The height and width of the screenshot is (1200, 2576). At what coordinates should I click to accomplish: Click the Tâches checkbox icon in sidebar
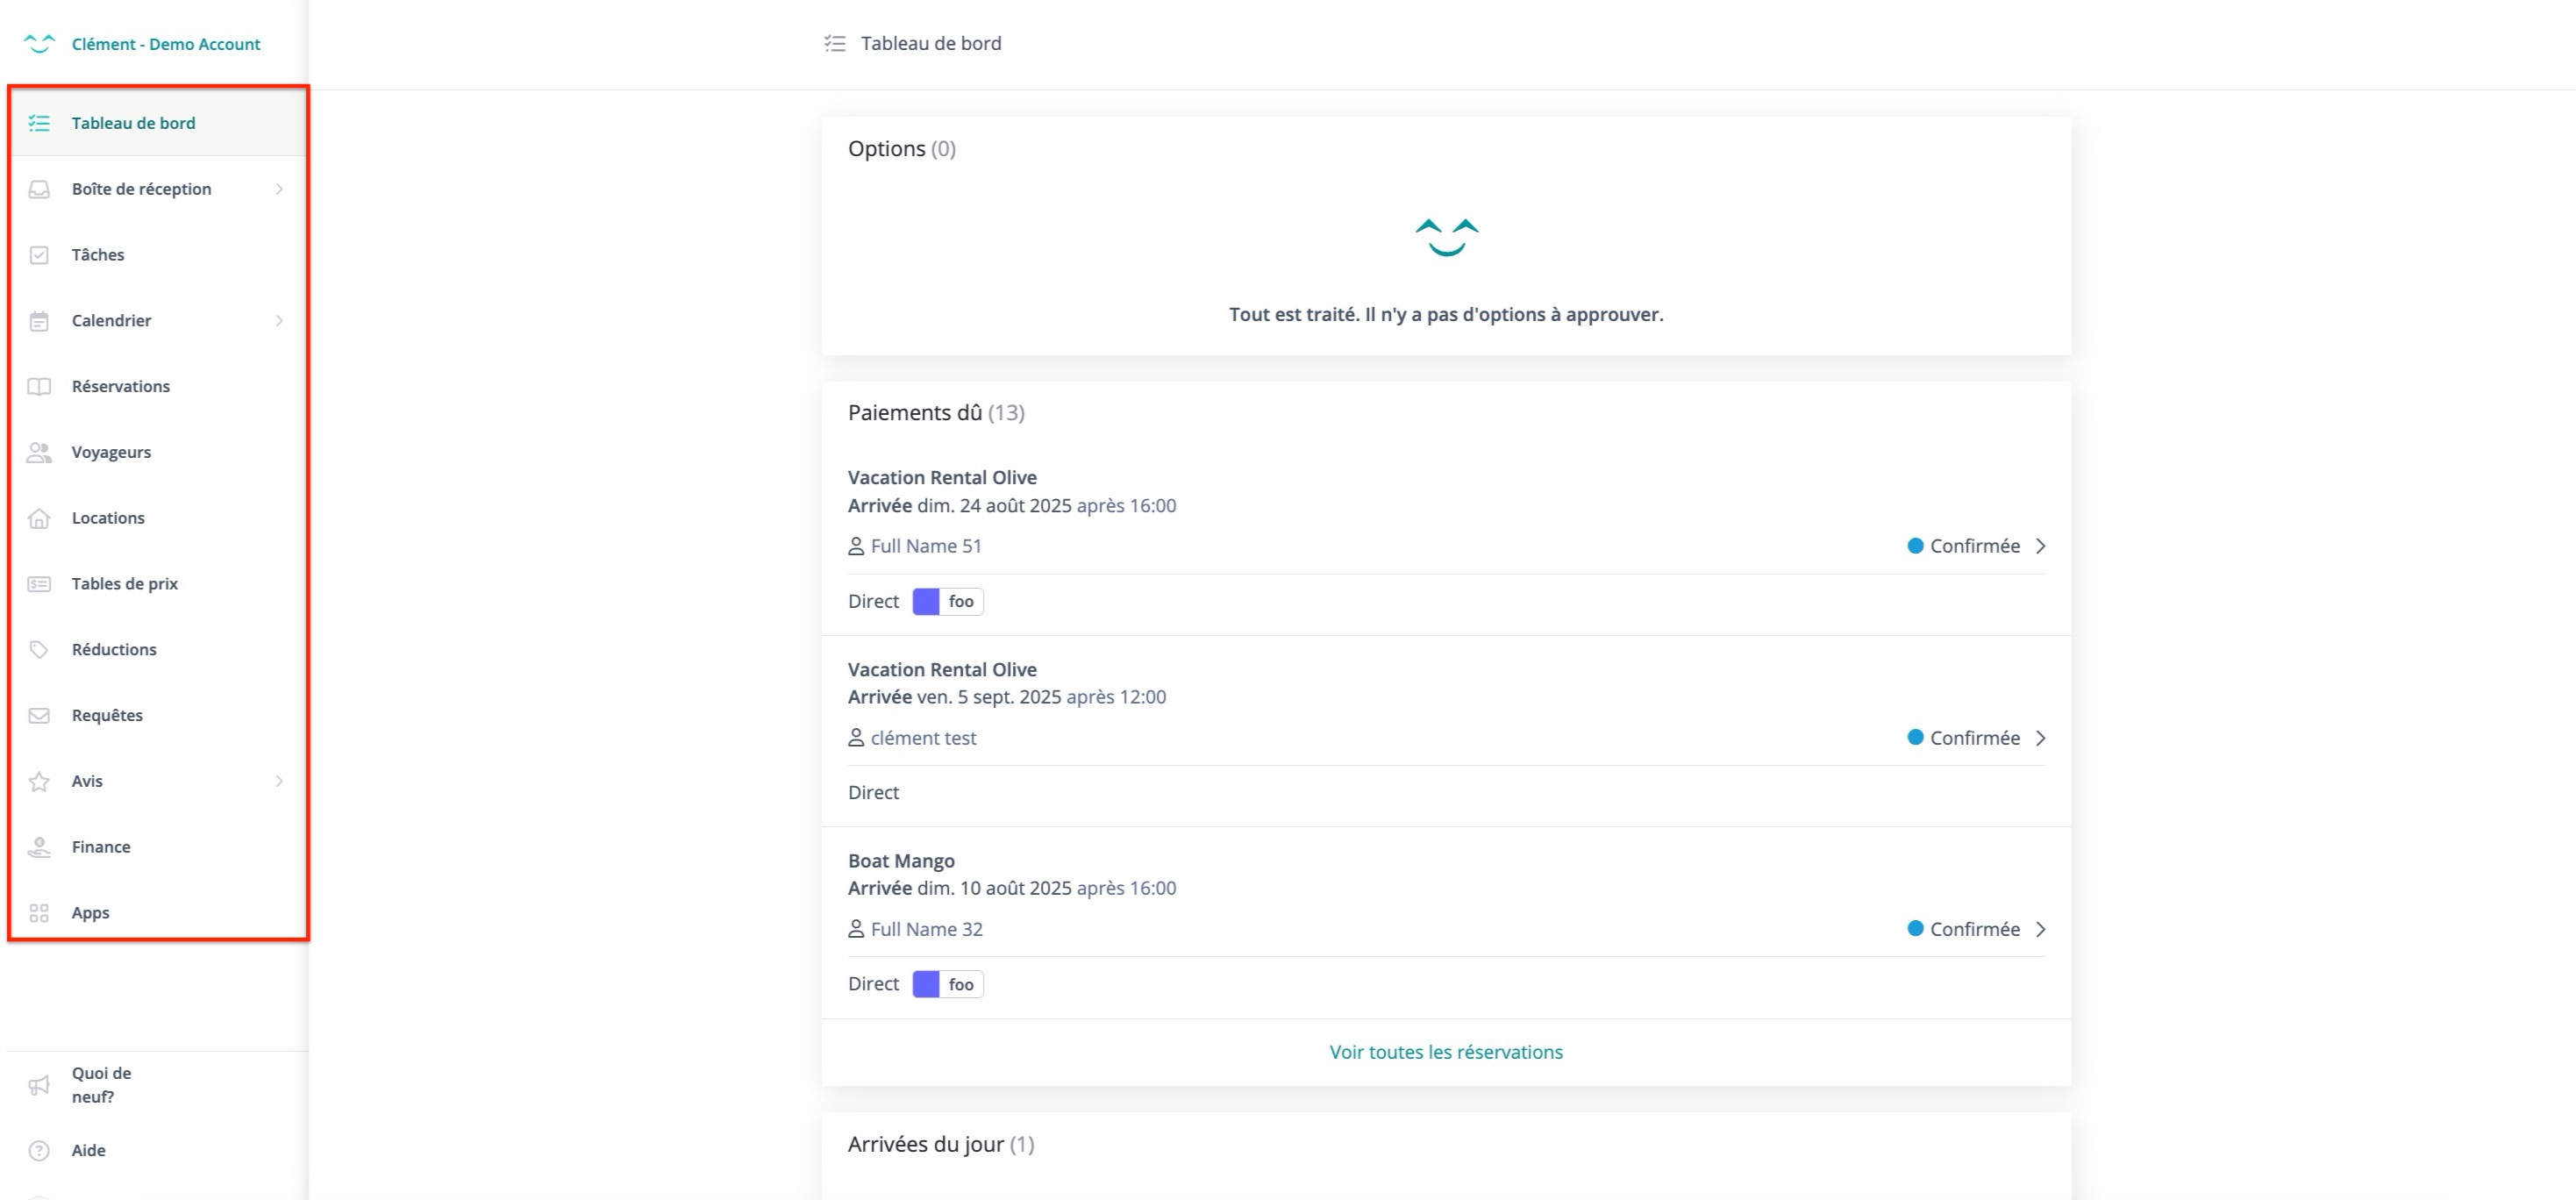(39, 255)
